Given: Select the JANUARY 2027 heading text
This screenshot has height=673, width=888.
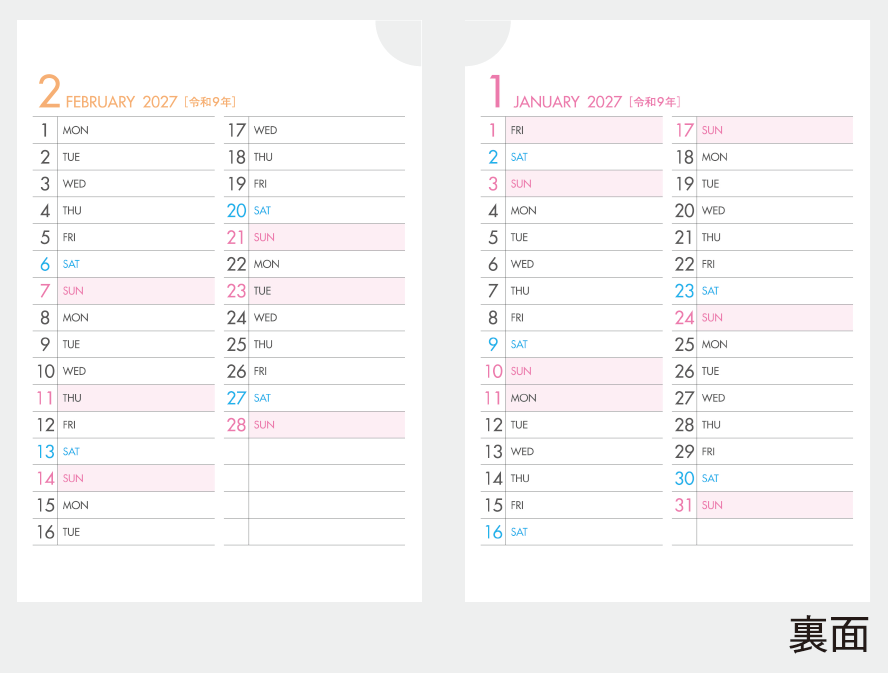Looking at the screenshot, I should tap(567, 102).
